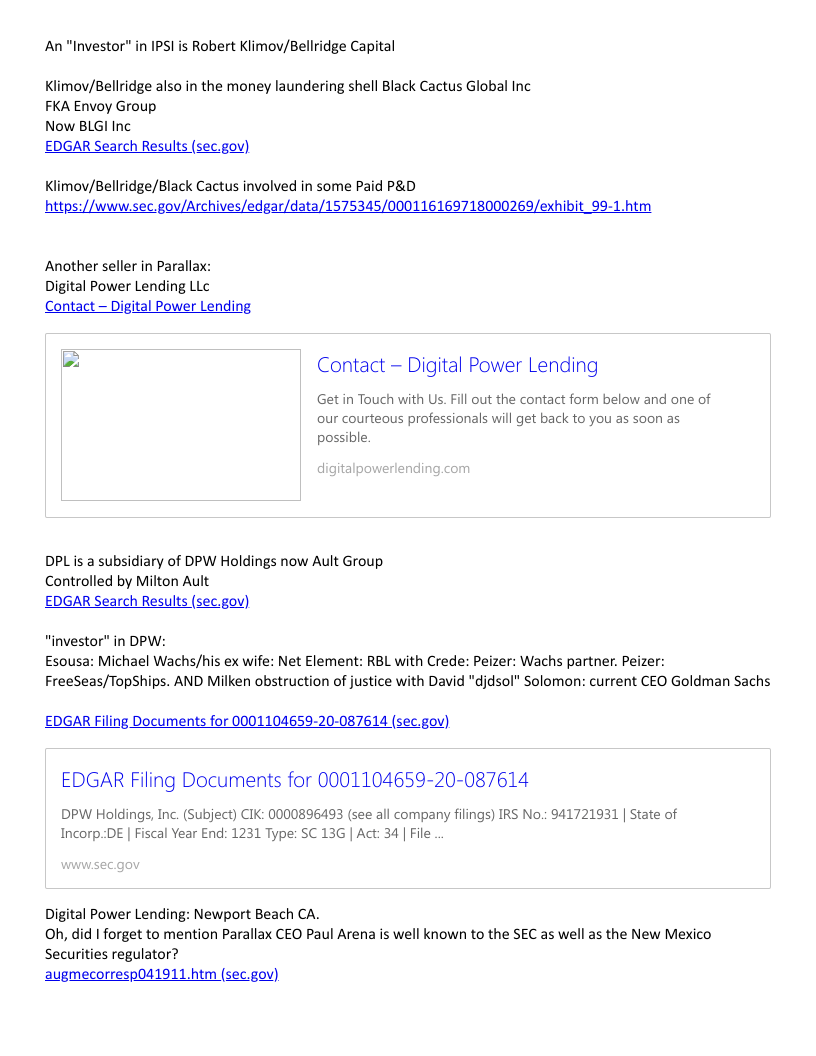
Task: Open EDGAR Search Results link under BLGI Inc
Action: coord(147,146)
